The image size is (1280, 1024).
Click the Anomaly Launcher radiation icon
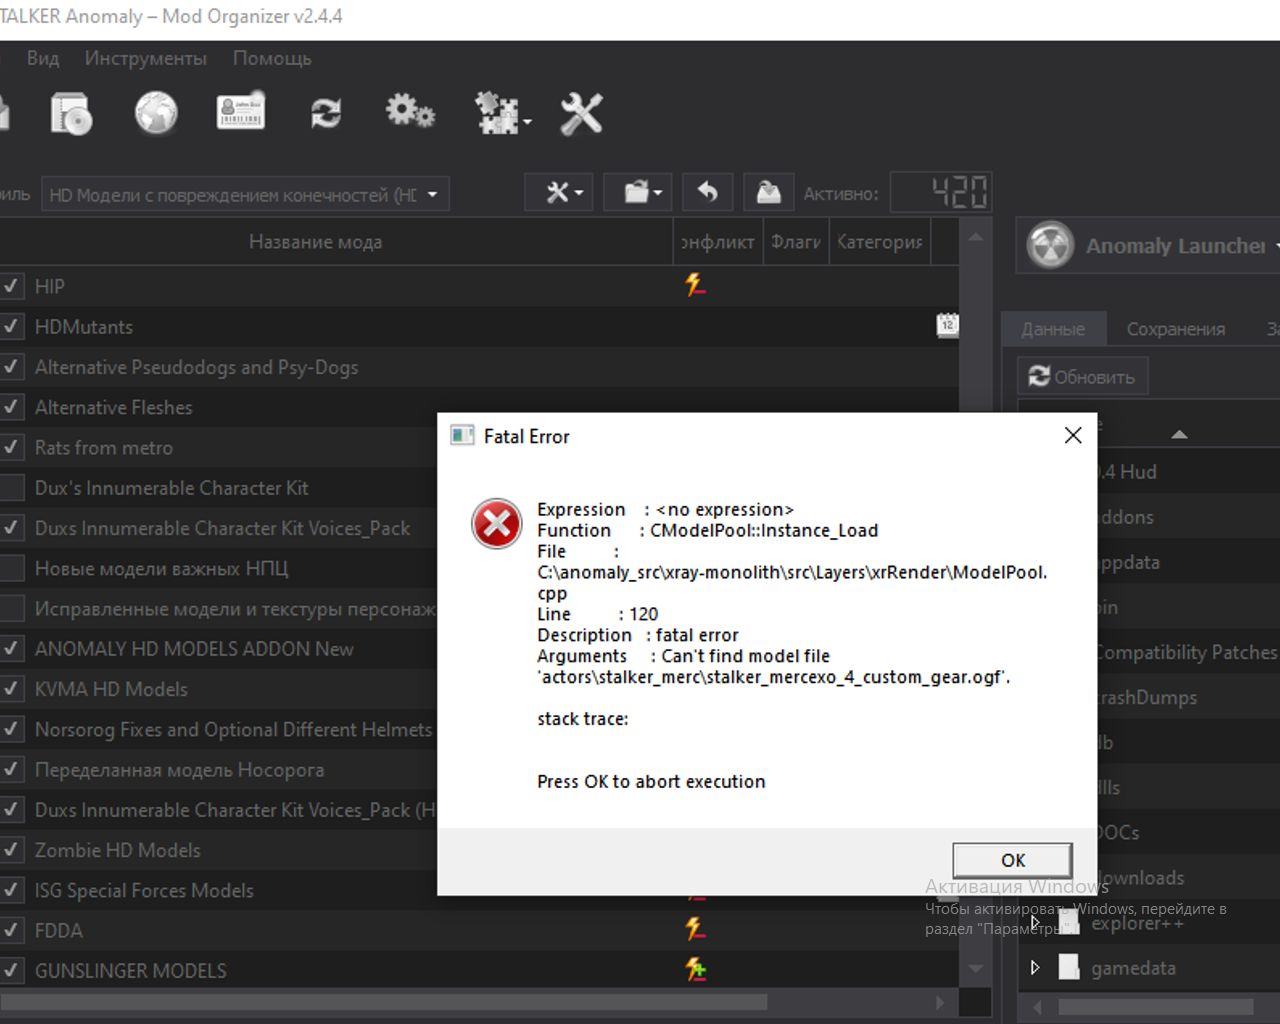click(1050, 245)
